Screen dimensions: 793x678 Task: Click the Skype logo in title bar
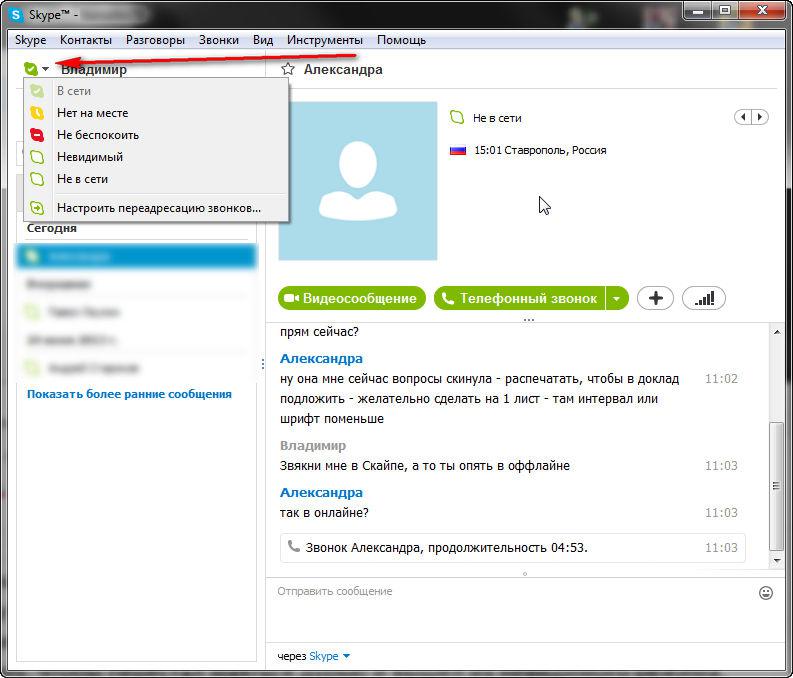point(16,15)
